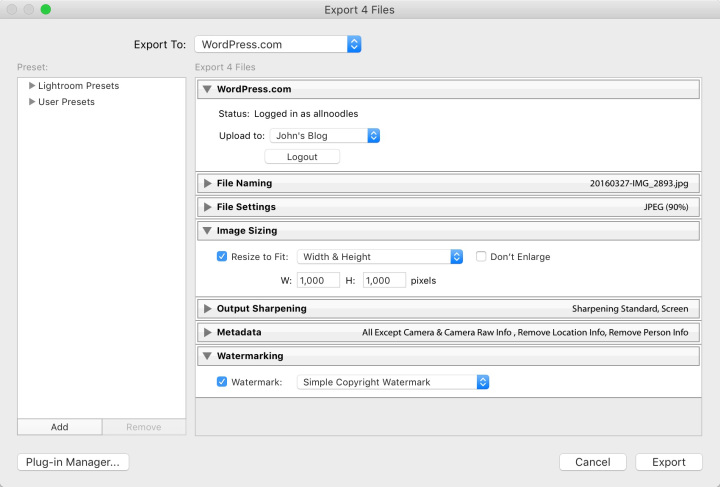This screenshot has height=487, width=720.
Task: Collapse the WordPress.com section triangle
Action: [x=207, y=89]
